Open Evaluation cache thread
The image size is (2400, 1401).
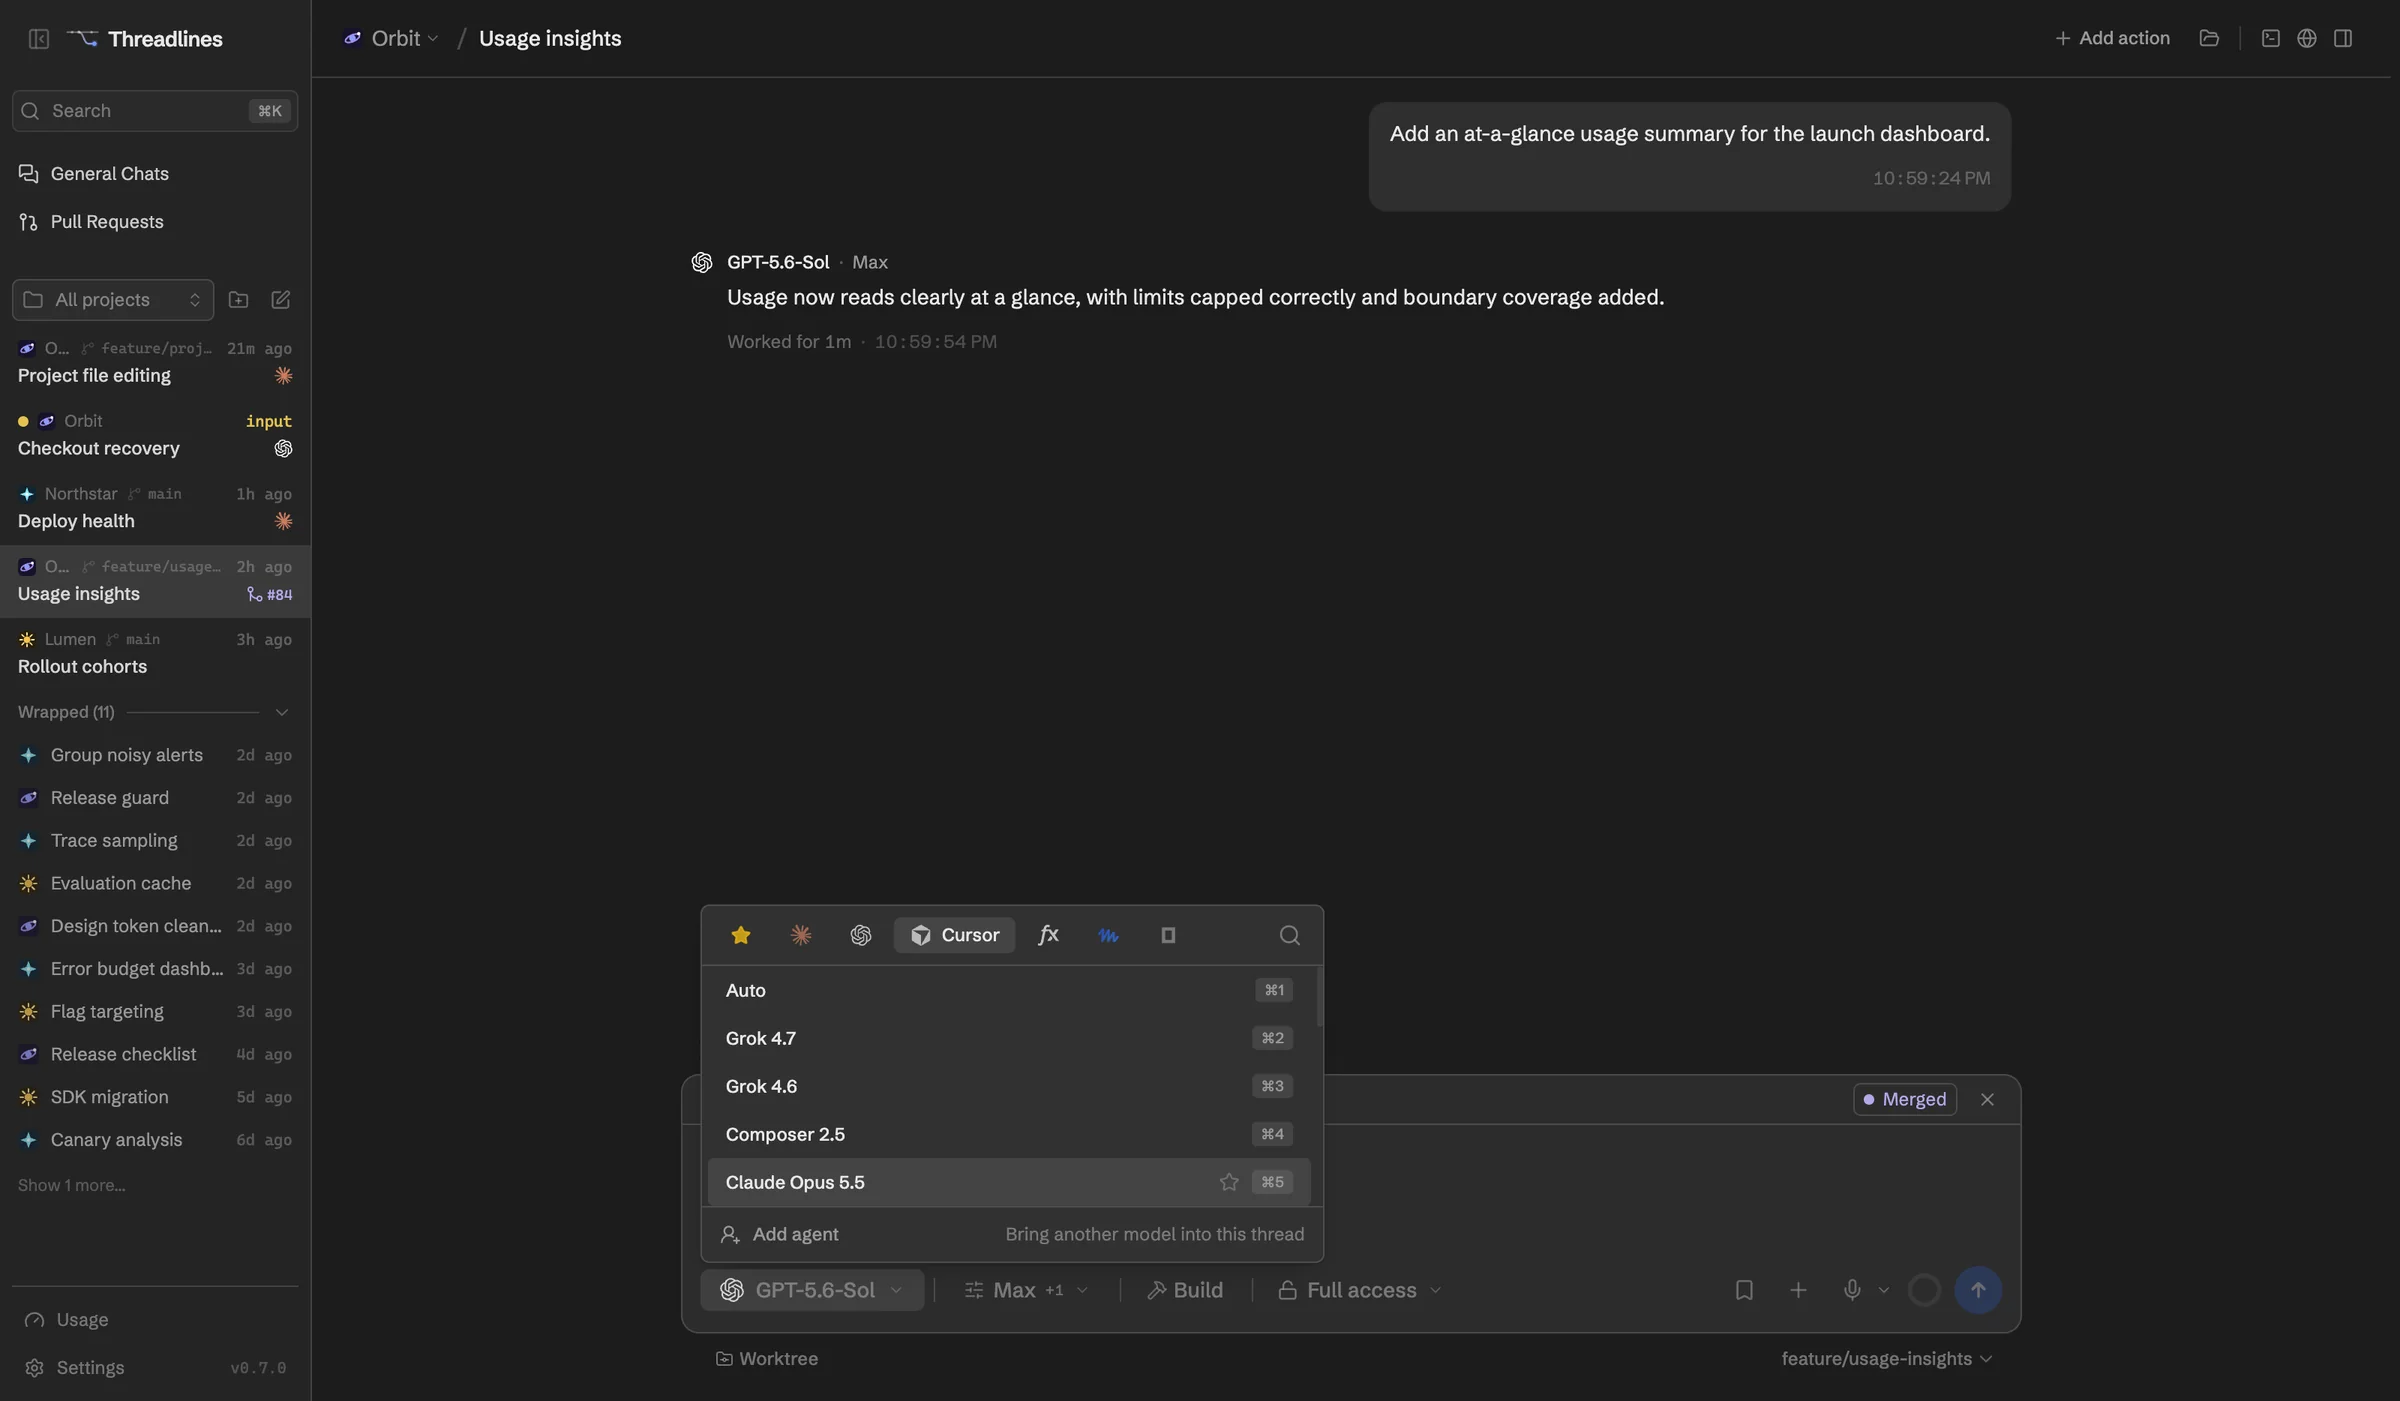pos(155,884)
